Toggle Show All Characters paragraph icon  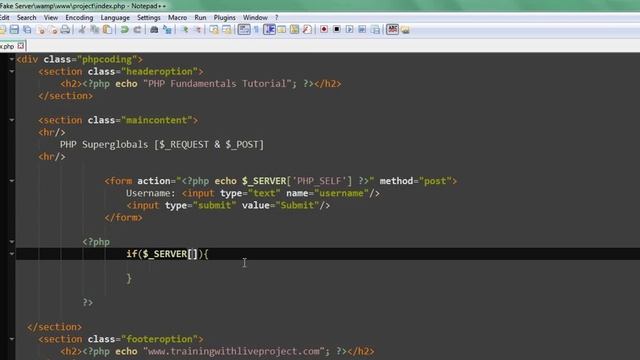256,29
